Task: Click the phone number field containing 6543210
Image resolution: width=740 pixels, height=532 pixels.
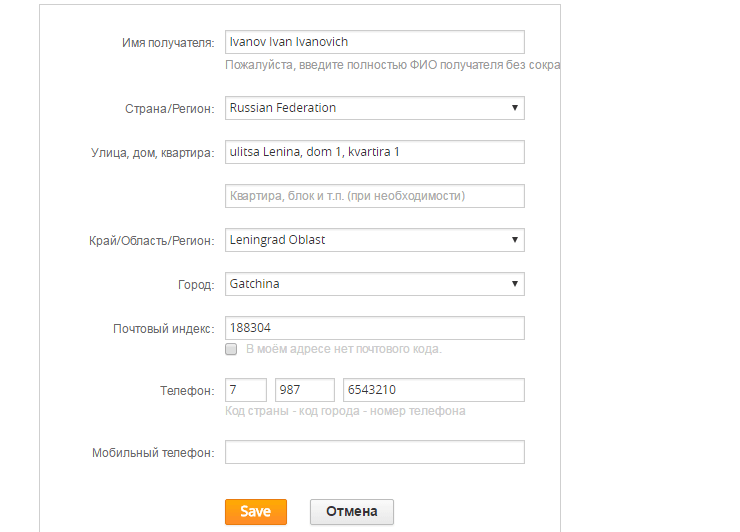Action: click(x=434, y=390)
